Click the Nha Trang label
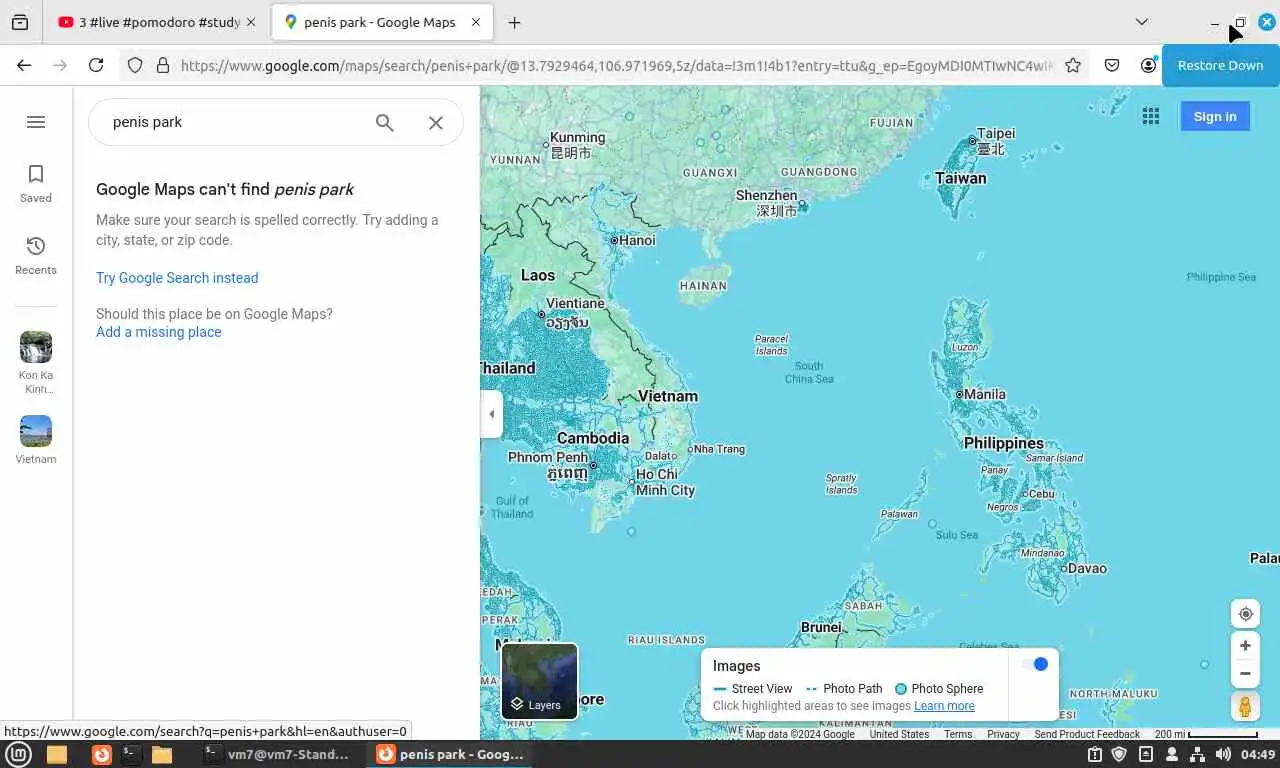 (x=718, y=449)
